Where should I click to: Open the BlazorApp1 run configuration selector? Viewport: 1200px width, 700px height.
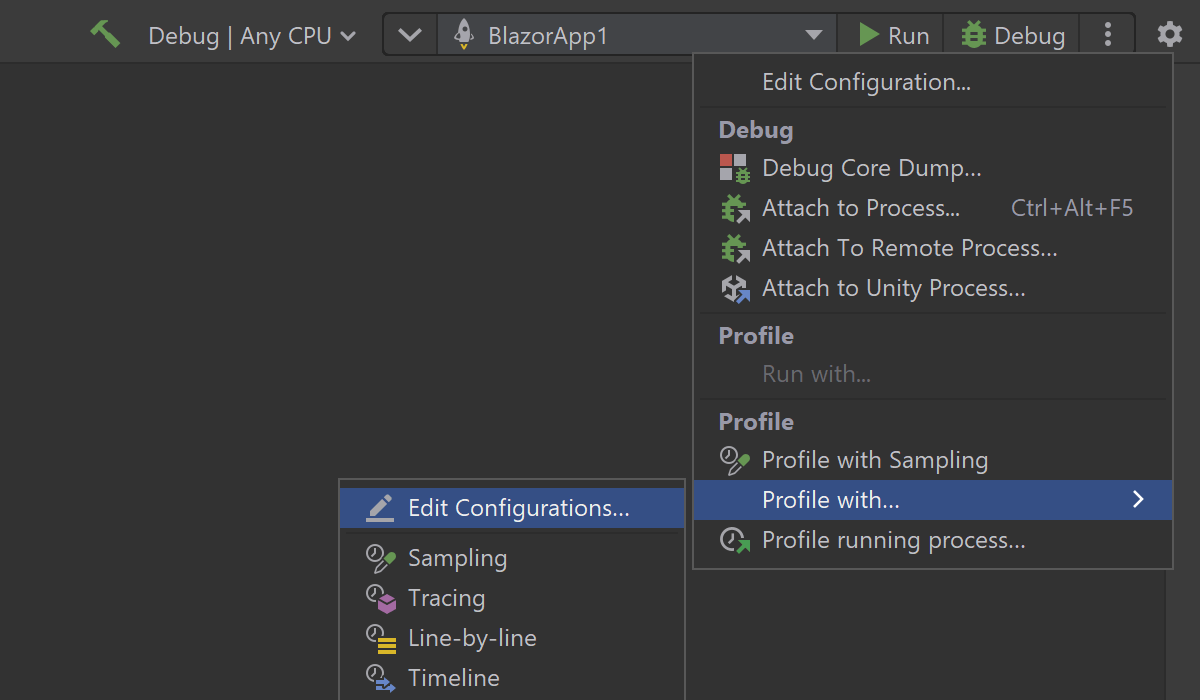[636, 36]
